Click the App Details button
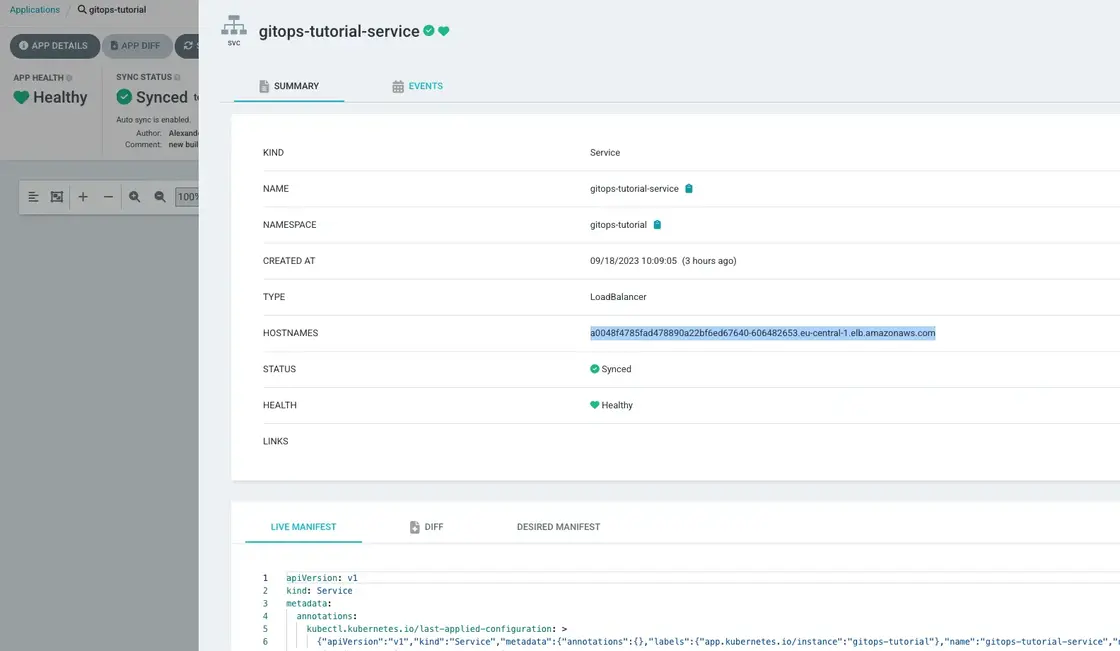The height and width of the screenshot is (651, 1120). 54,46
